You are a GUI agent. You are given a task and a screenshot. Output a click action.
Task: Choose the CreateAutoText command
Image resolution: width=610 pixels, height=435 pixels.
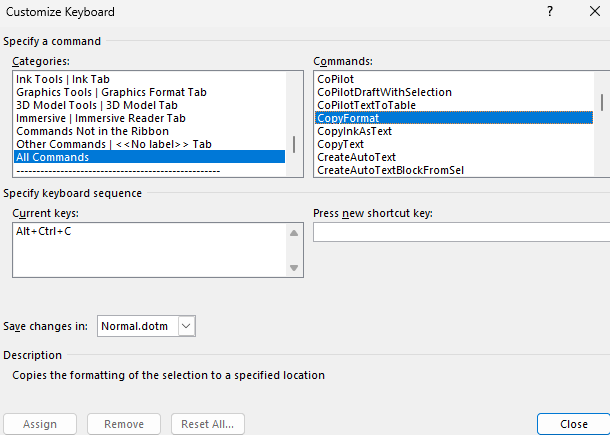coord(357,157)
